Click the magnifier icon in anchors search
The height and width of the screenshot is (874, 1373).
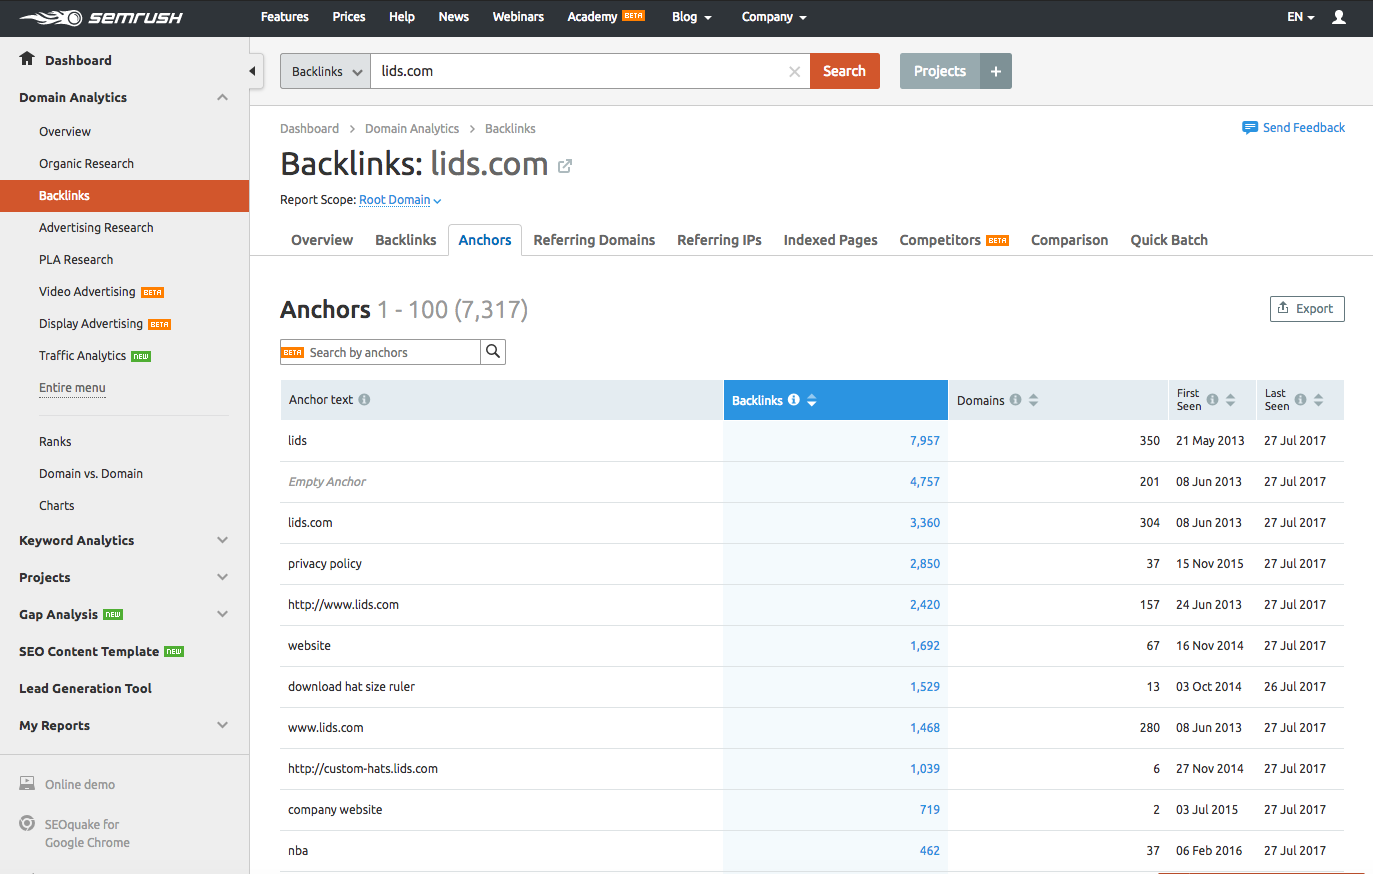click(x=493, y=352)
